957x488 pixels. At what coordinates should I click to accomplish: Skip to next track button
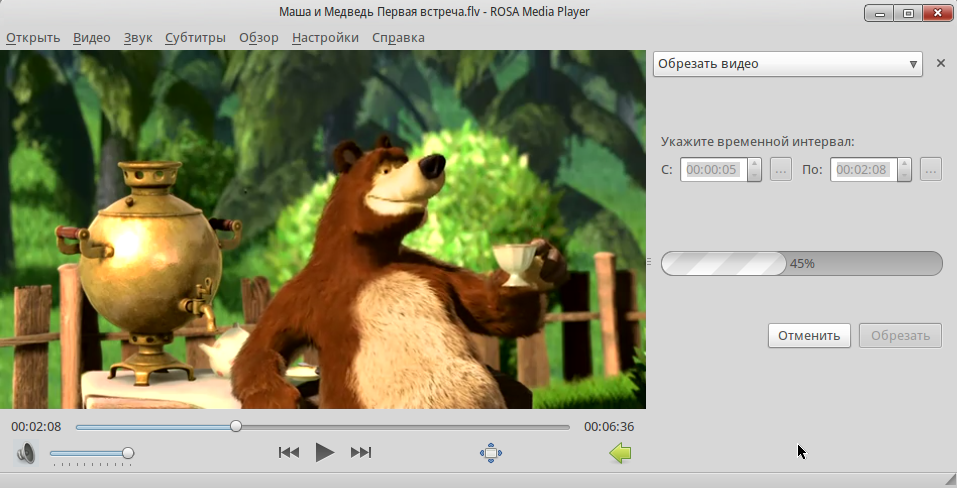click(361, 453)
